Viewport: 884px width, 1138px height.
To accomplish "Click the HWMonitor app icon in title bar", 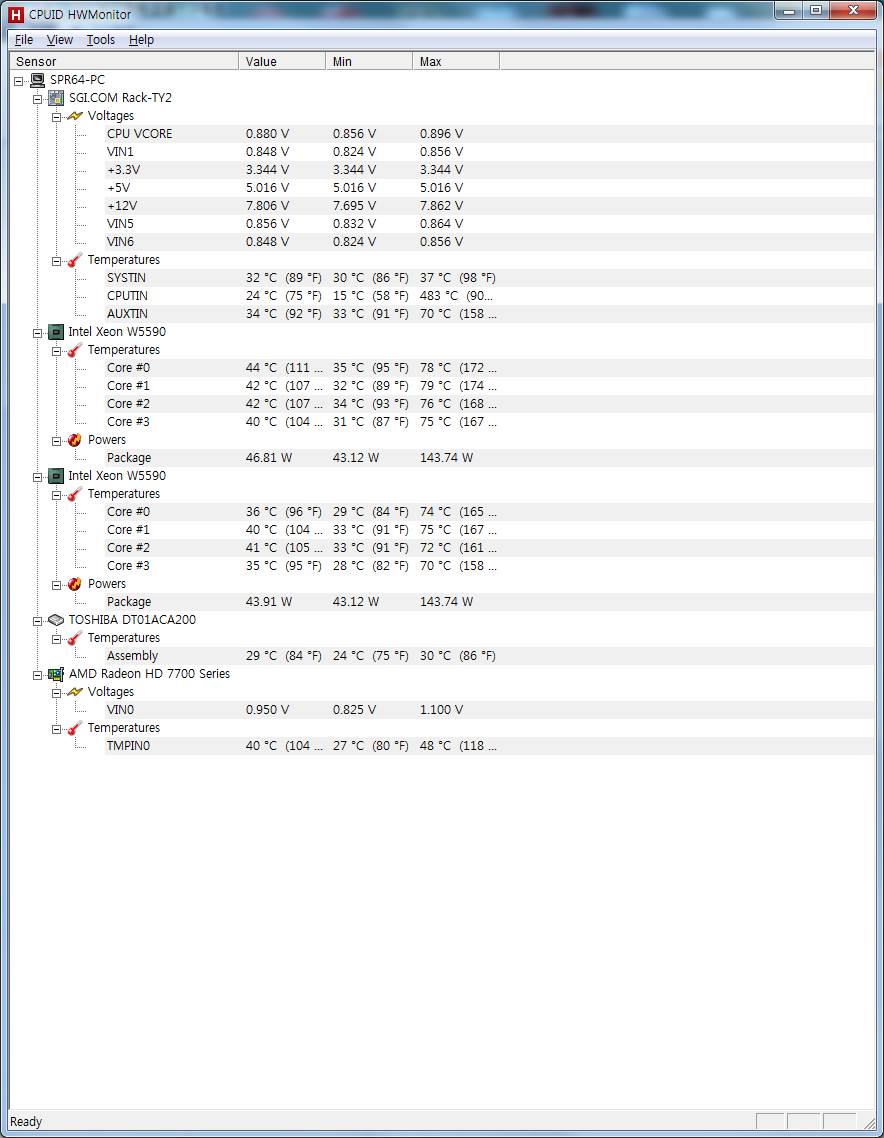I will click(15, 15).
